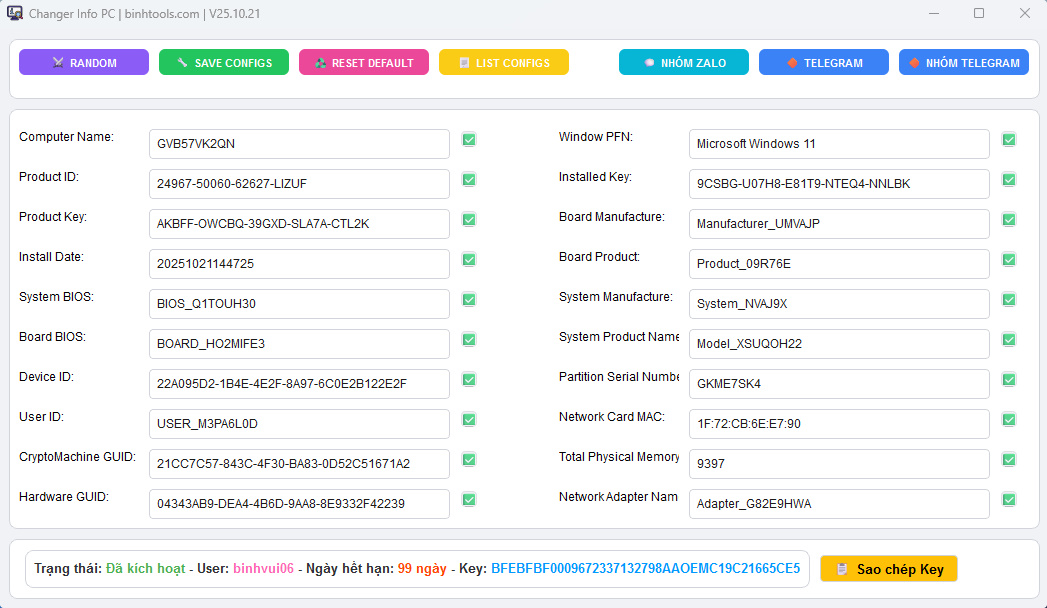Click the Computer Name input field
The image size is (1047, 608).
[x=299, y=144]
